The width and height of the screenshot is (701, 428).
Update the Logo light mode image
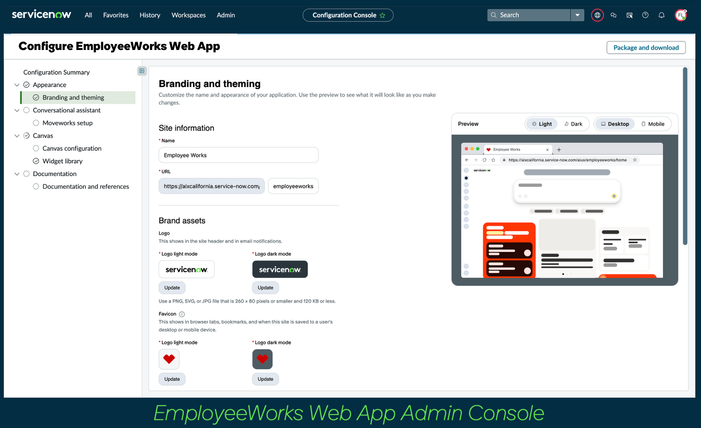pos(172,288)
